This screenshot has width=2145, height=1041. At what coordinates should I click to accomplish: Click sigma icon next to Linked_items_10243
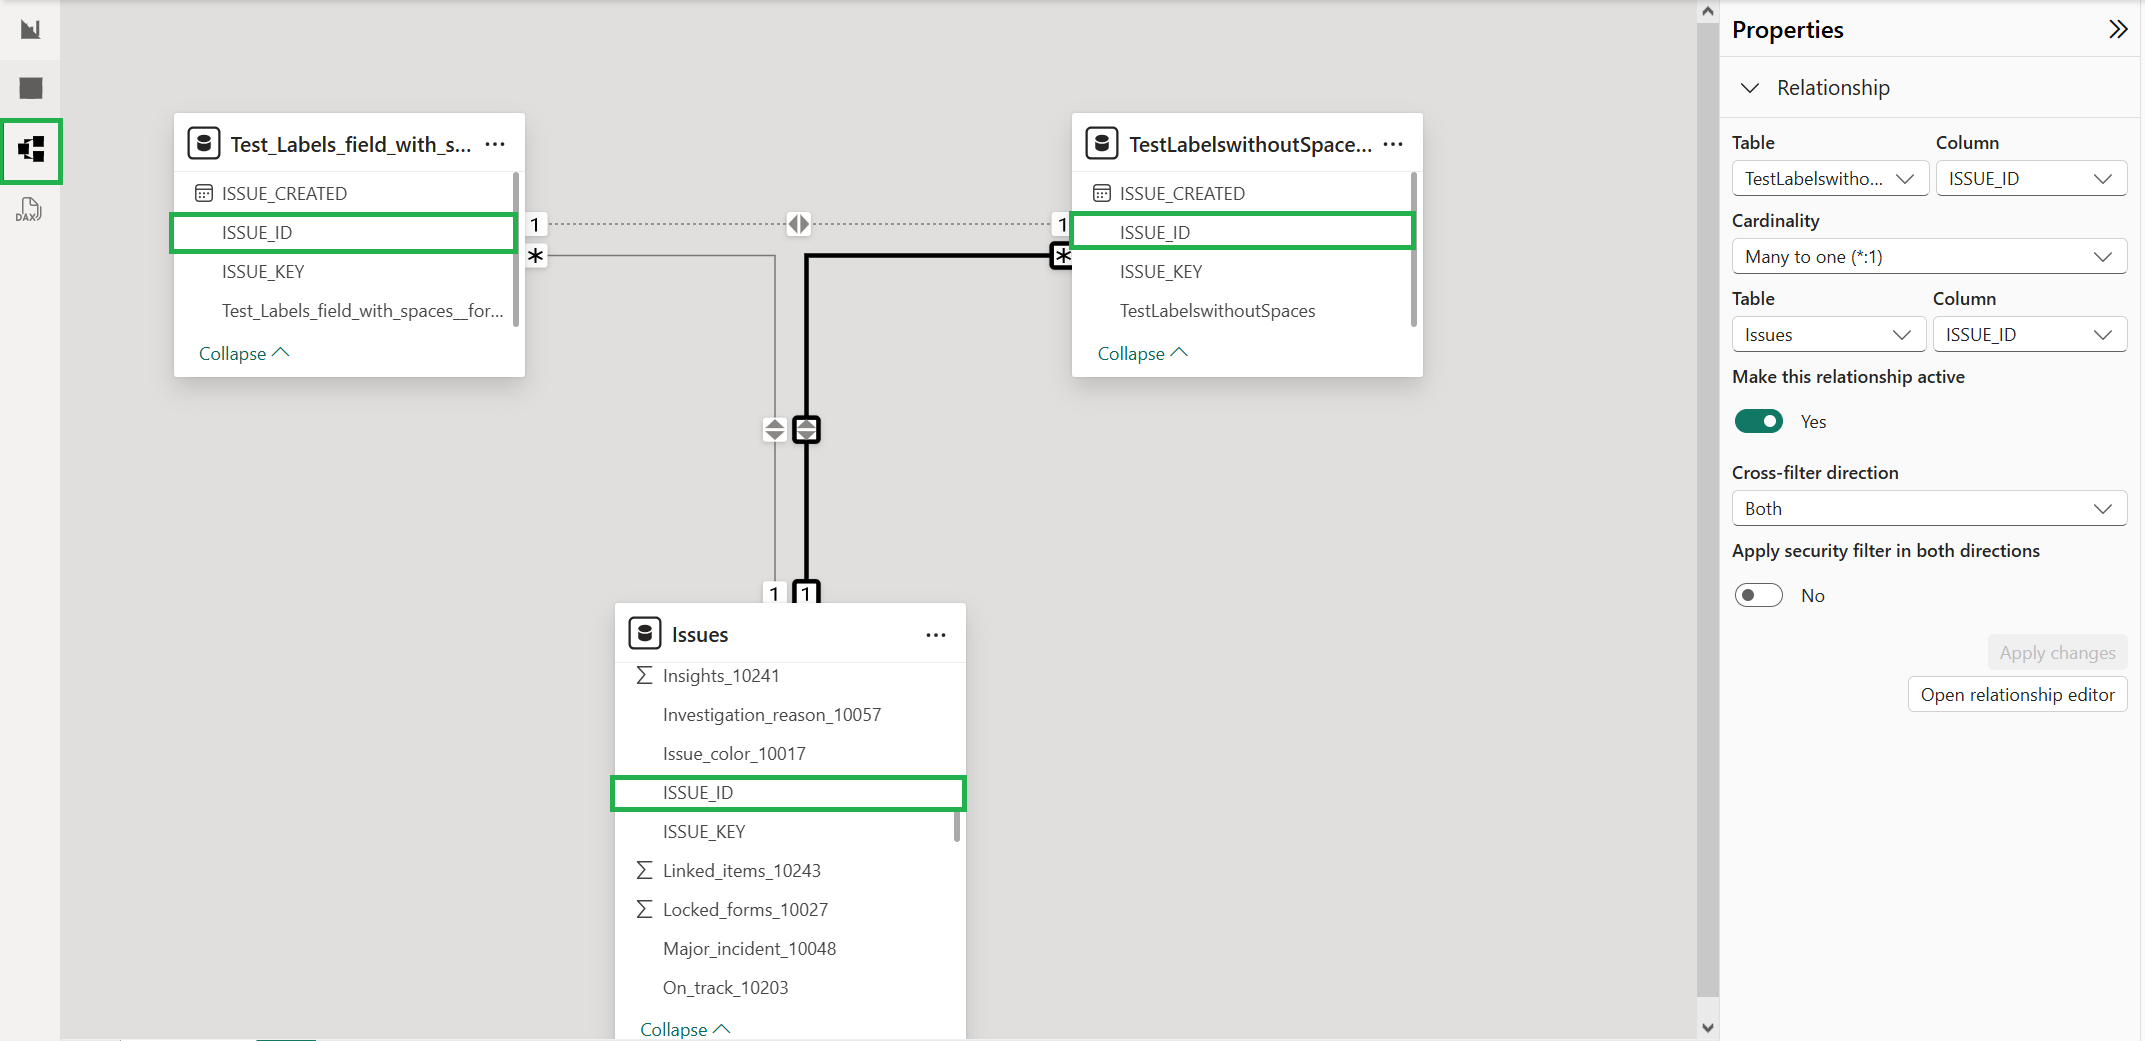[x=645, y=871]
